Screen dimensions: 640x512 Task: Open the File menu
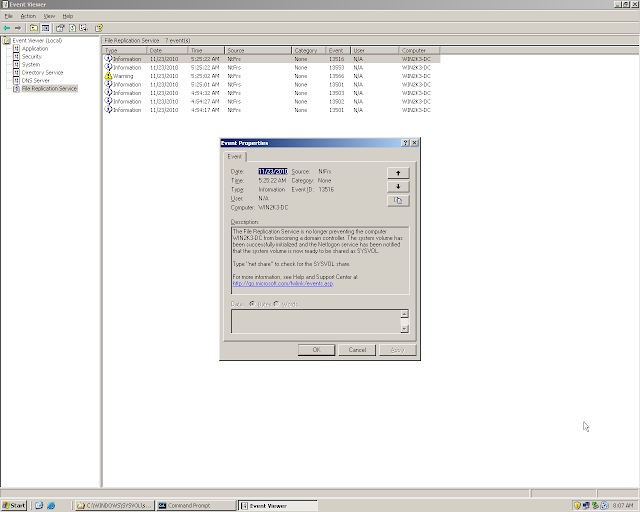tap(9, 16)
